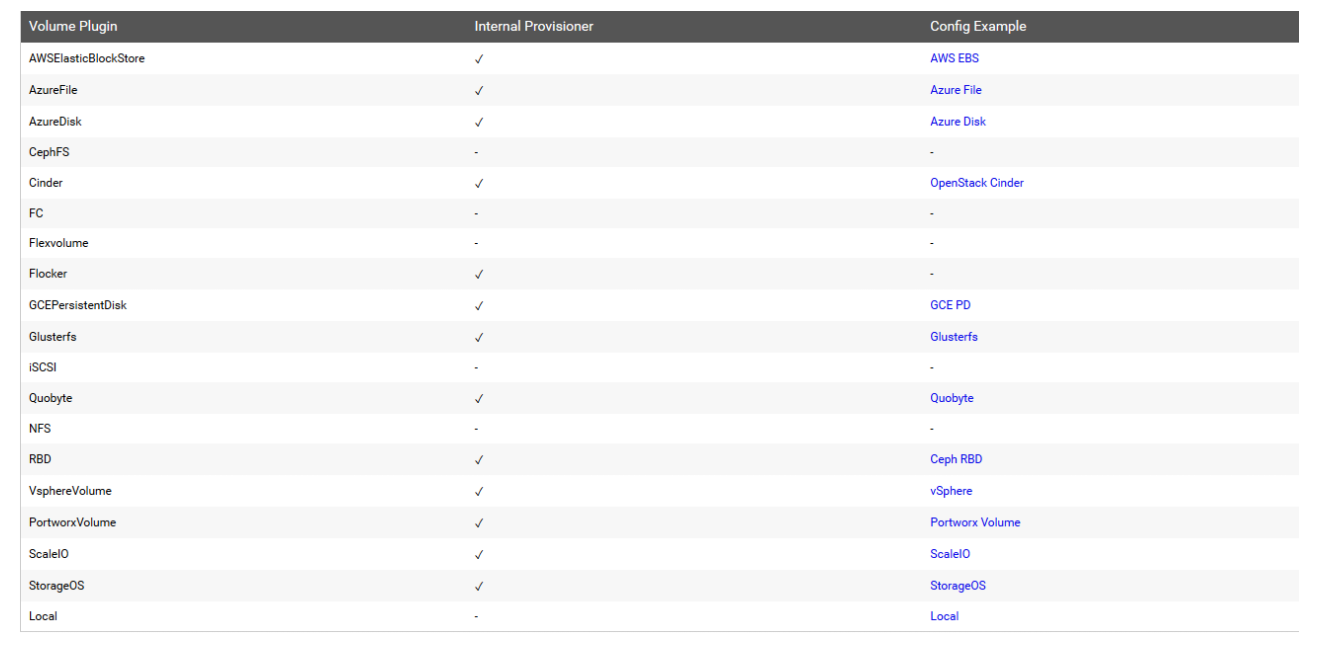
Task: Click the iSCSI plugin name
Action: [x=43, y=367]
